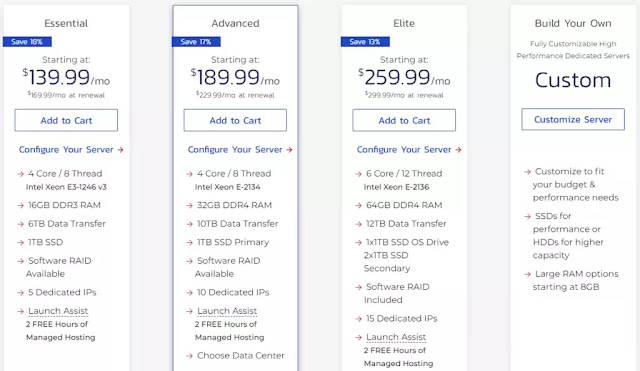
Task: Add the Advanced plan to cart
Action: (x=235, y=120)
